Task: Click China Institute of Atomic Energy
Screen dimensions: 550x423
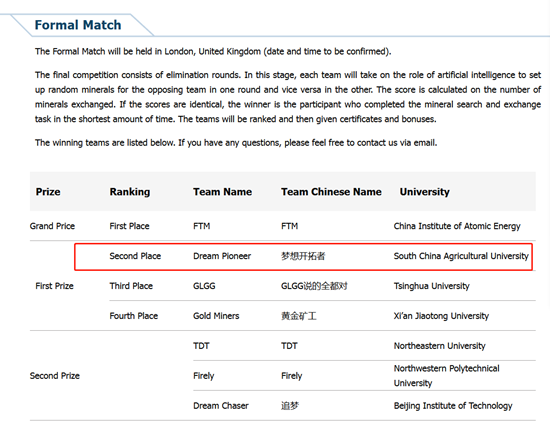Action: click(457, 226)
